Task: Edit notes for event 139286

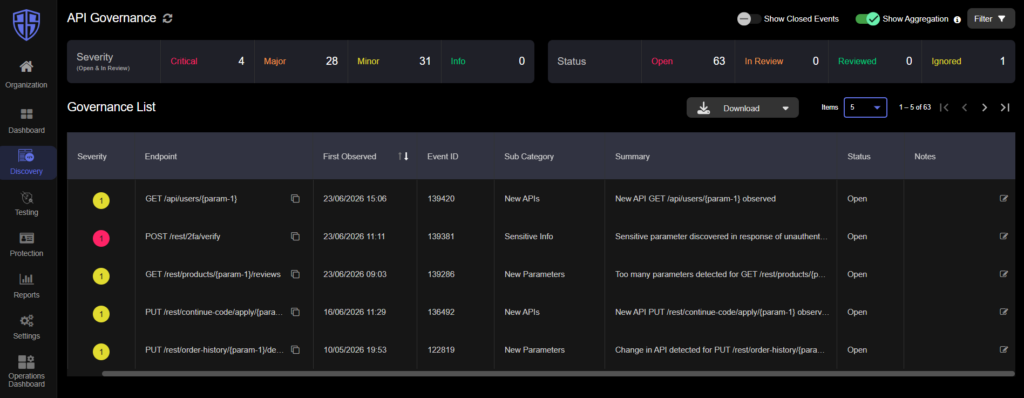Action: tap(1004, 274)
